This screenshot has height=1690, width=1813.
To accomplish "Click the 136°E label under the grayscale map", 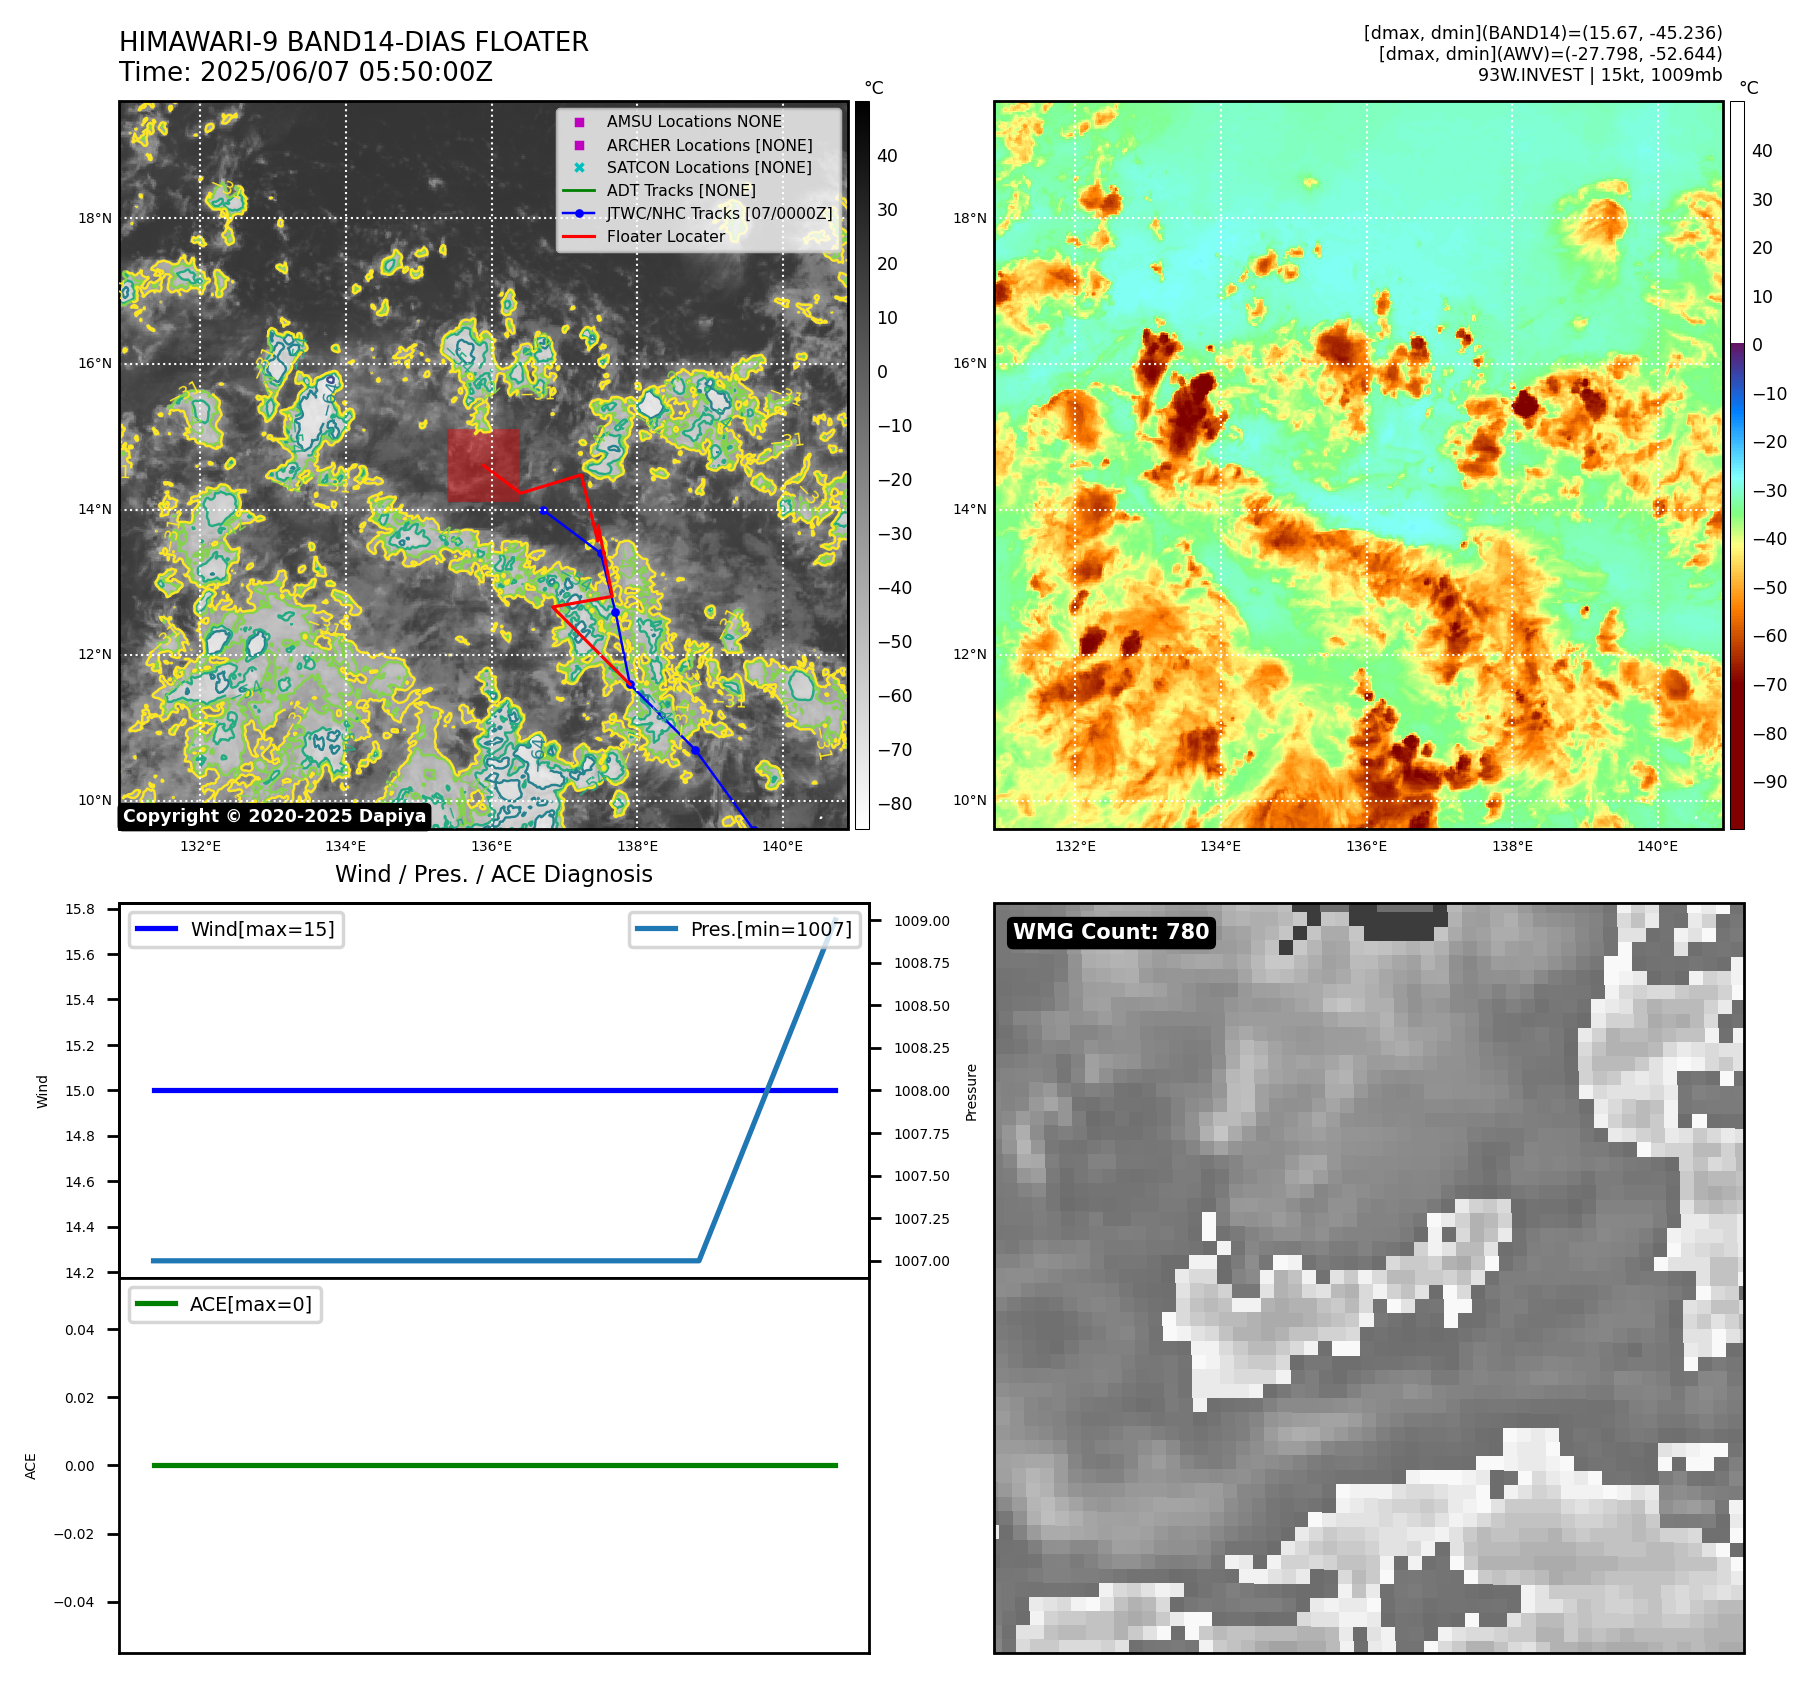I will pos(492,846).
